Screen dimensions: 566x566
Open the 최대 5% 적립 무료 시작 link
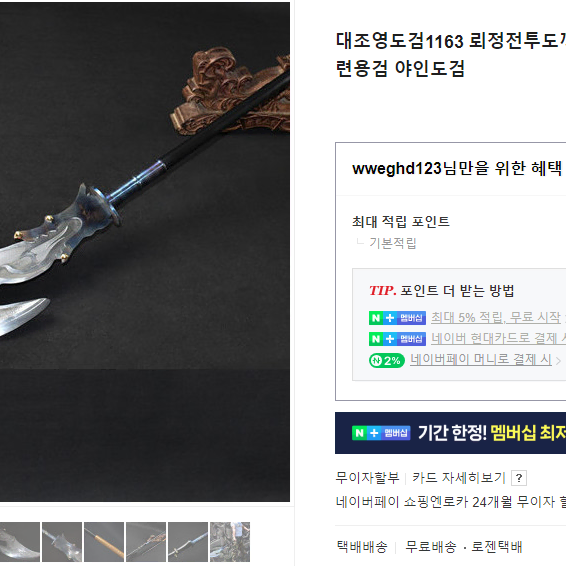click(x=498, y=318)
